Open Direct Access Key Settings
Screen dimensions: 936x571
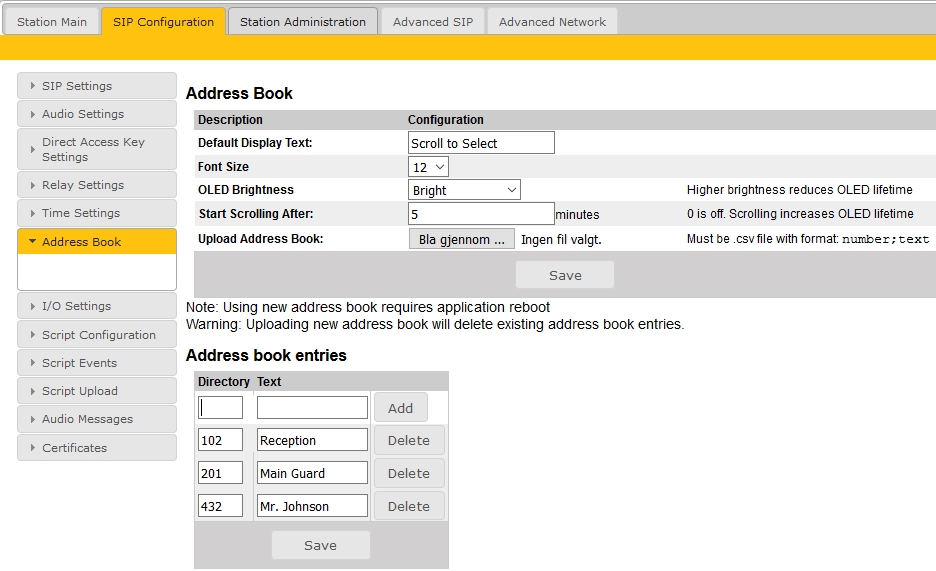96,149
